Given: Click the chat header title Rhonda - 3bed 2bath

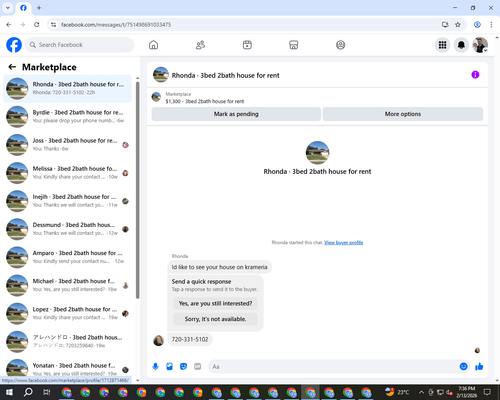Looking at the screenshot, I should click(225, 75).
